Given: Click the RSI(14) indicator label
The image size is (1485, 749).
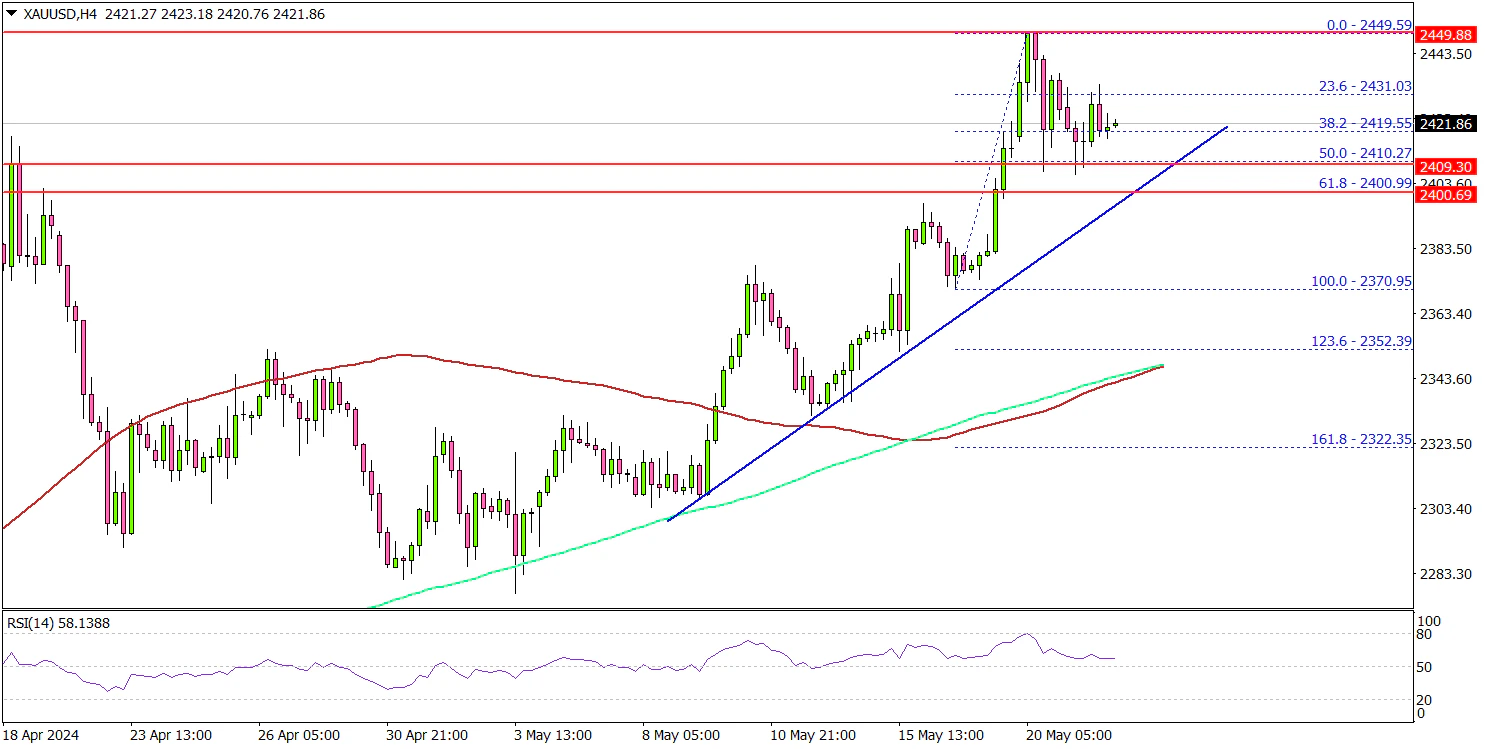Looking at the screenshot, I should (58, 623).
